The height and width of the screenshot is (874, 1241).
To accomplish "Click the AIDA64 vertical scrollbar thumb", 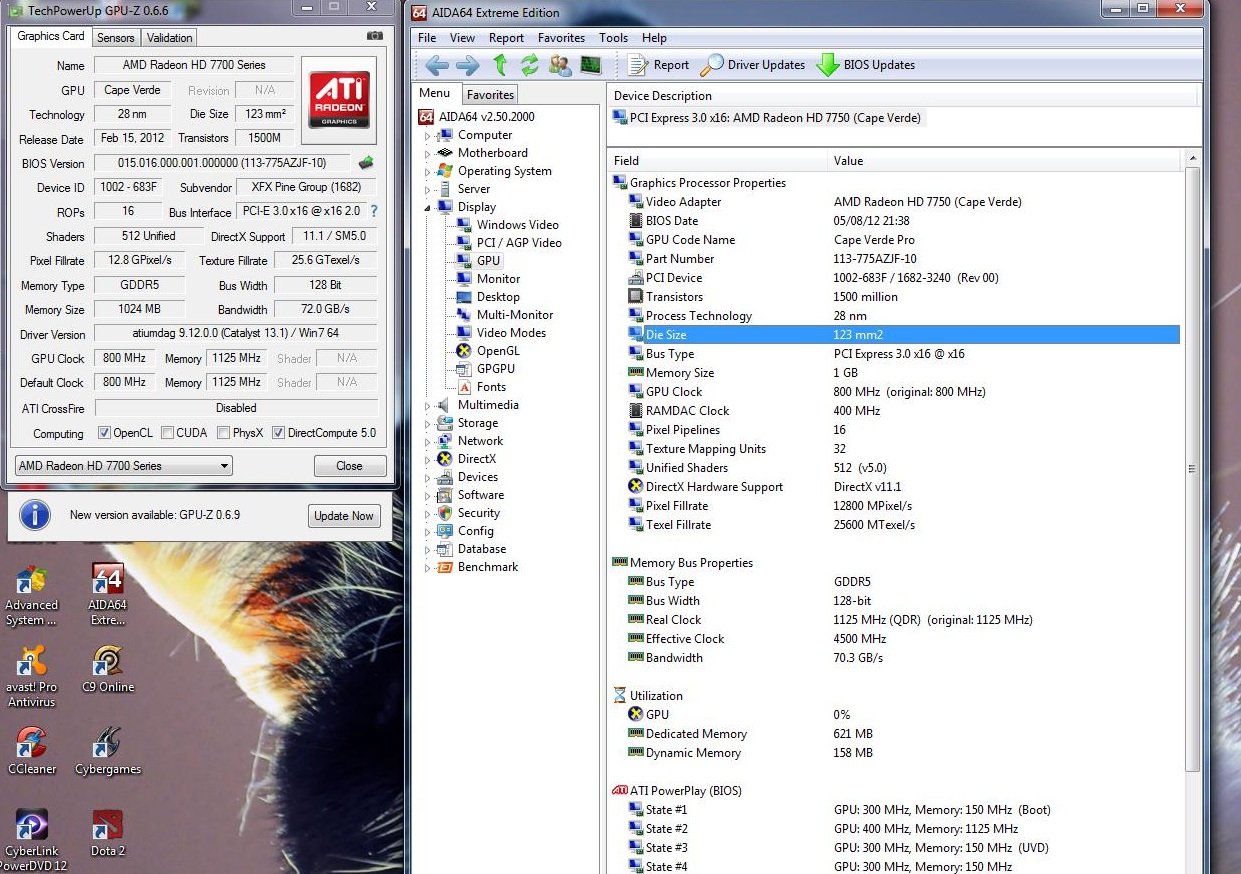I will tap(1191, 468).
